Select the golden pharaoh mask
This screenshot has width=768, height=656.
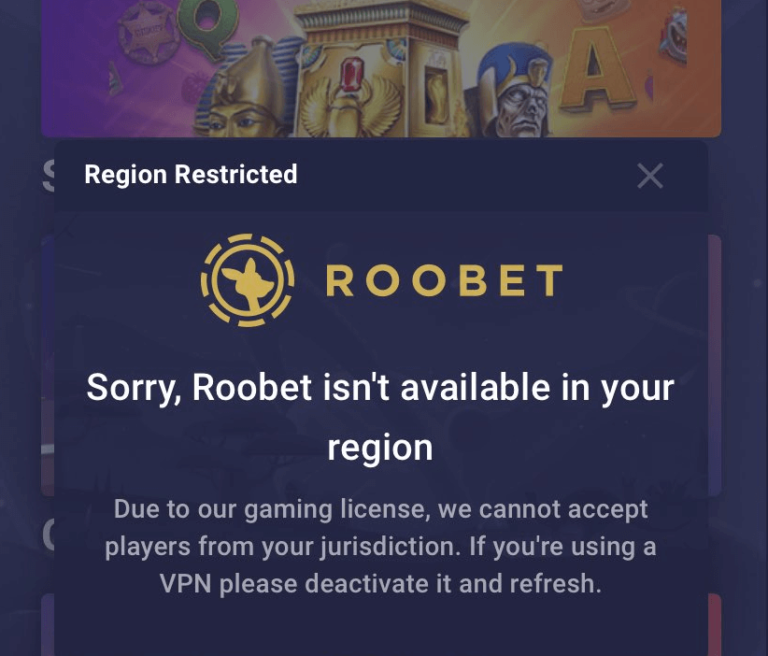[x=250, y=91]
